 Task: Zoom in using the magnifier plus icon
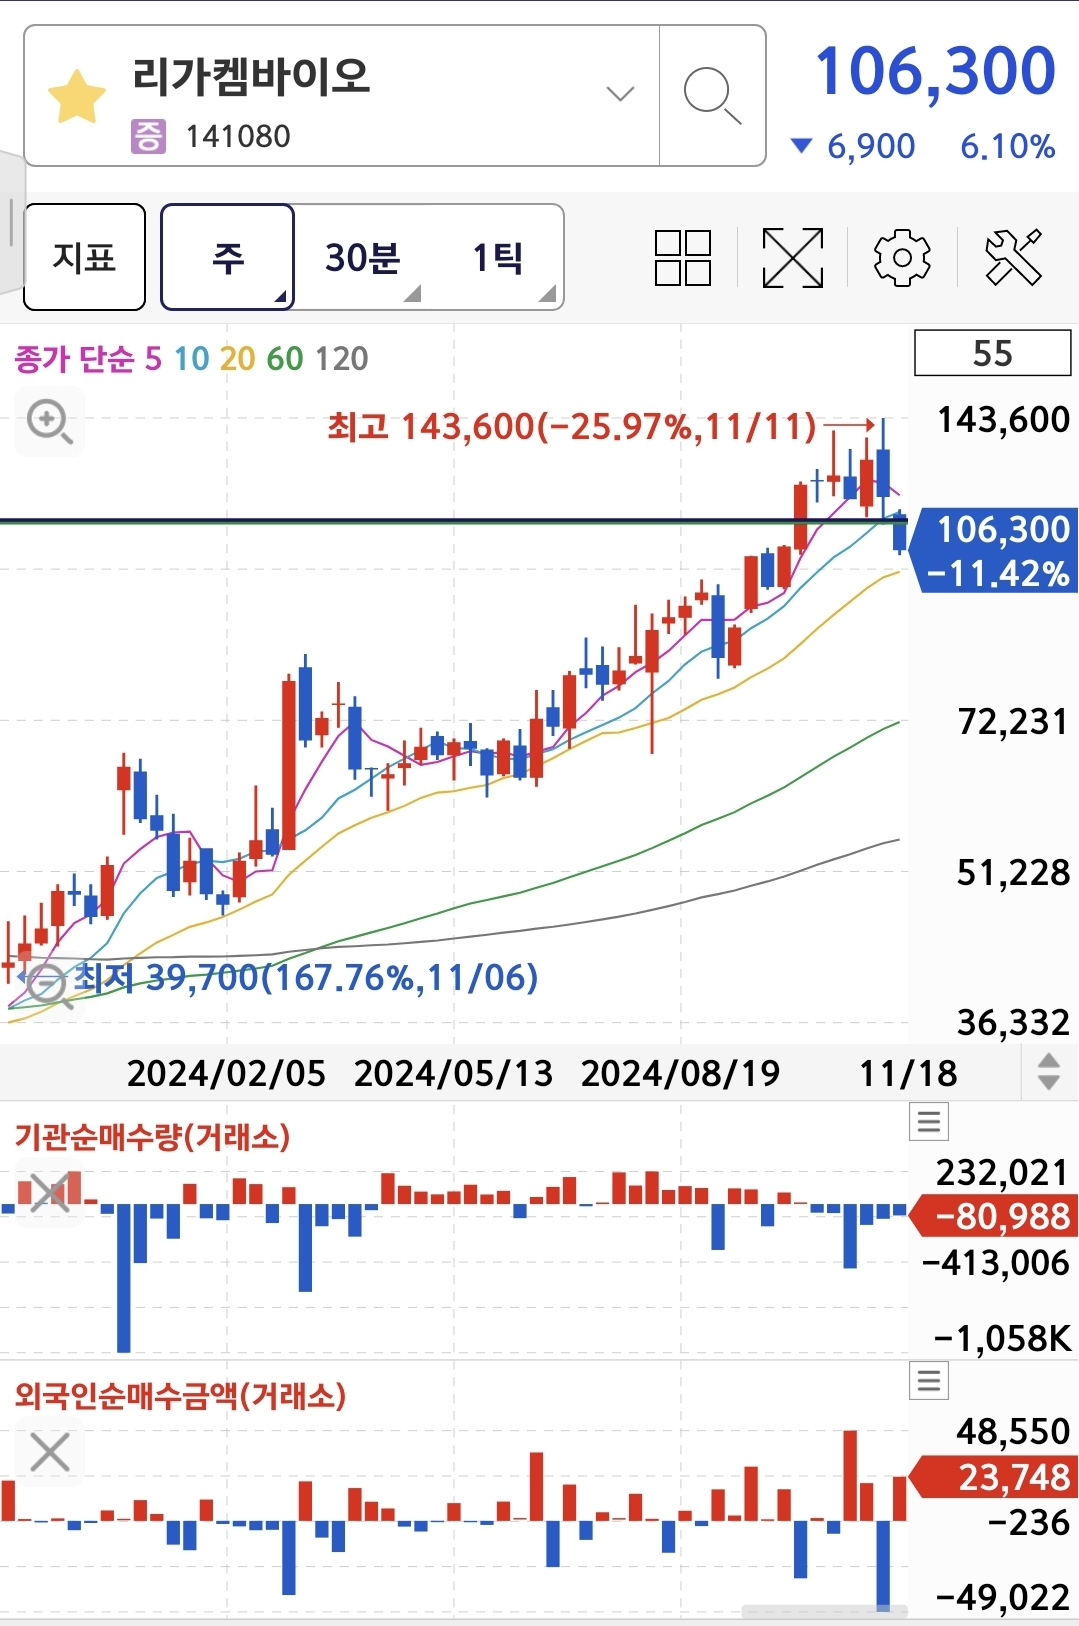pos(49,421)
